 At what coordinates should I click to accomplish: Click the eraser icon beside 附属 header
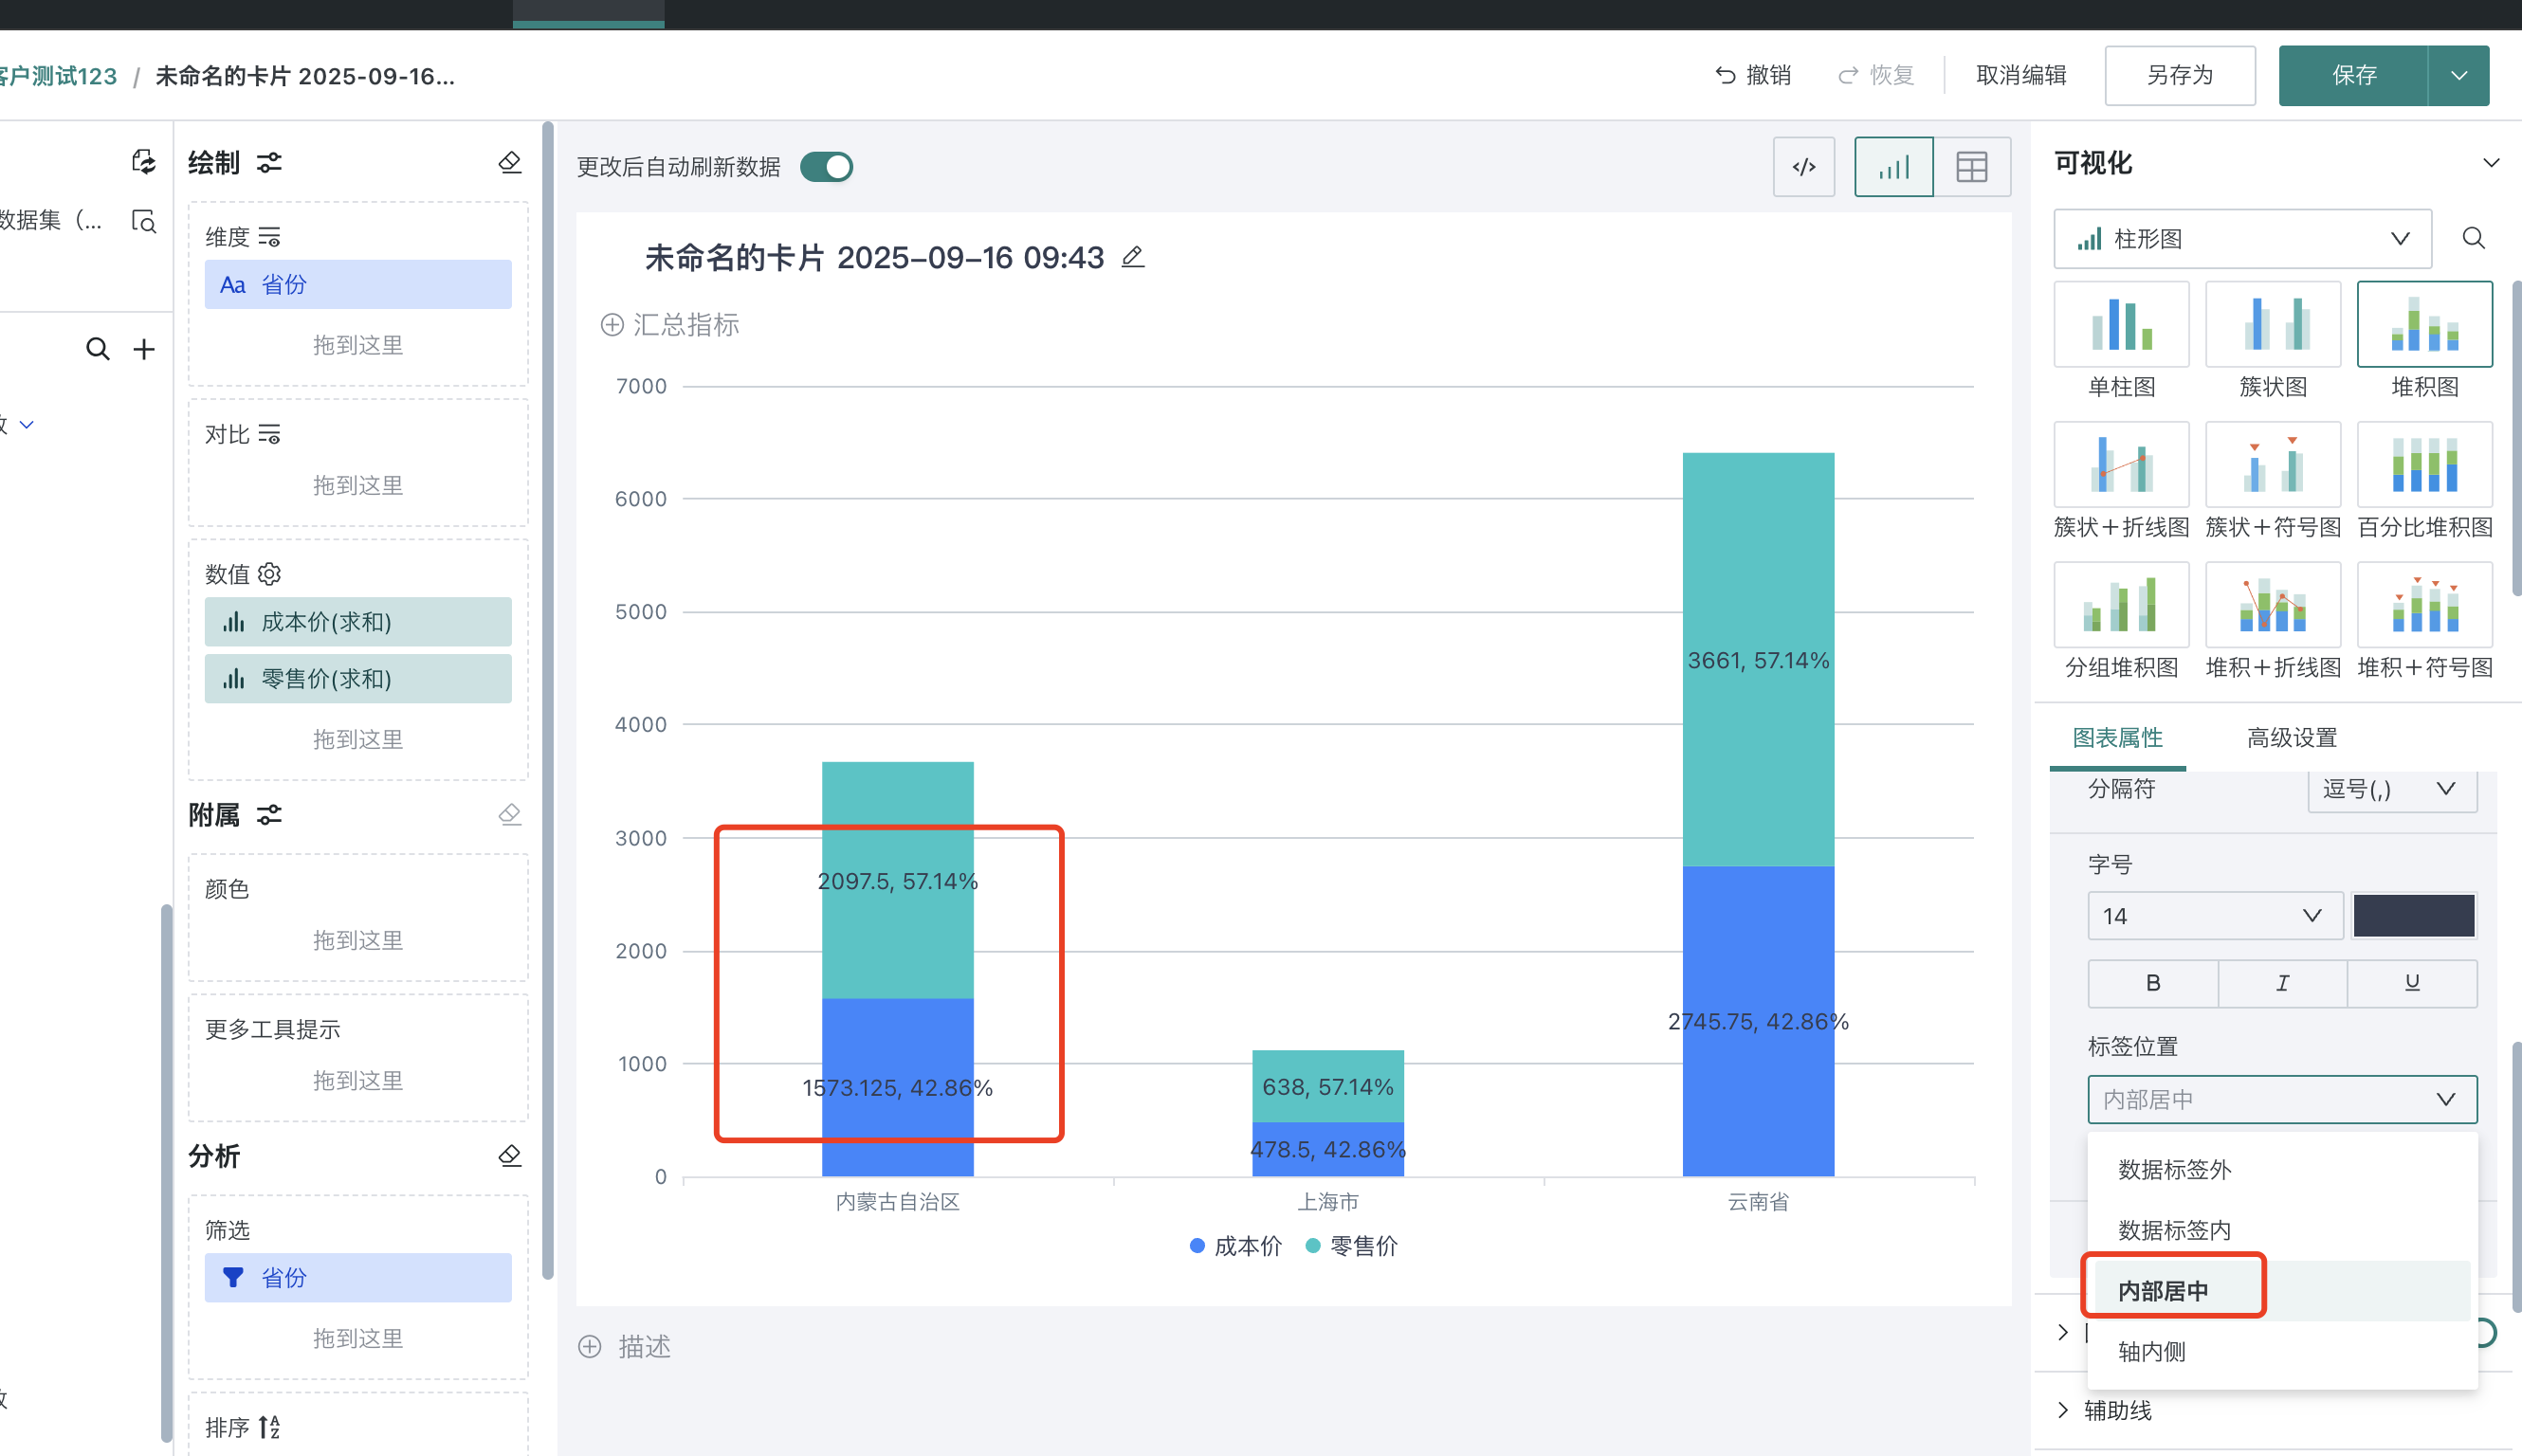point(510,815)
